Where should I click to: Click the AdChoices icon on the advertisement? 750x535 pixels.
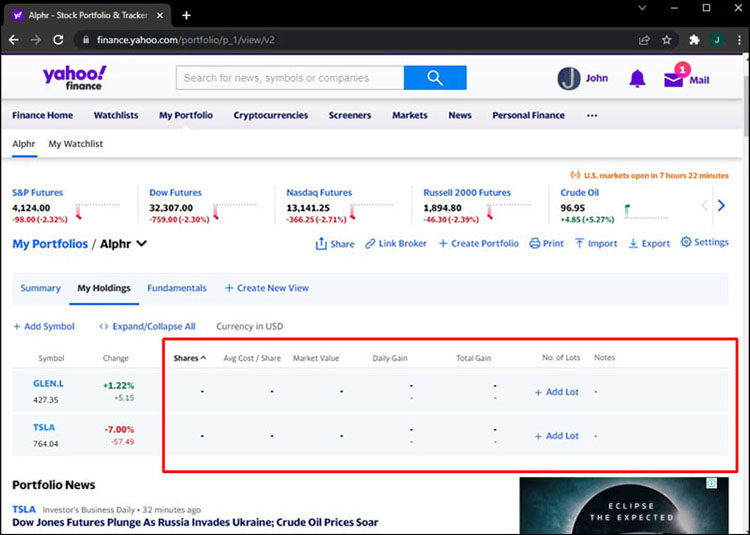(x=712, y=483)
